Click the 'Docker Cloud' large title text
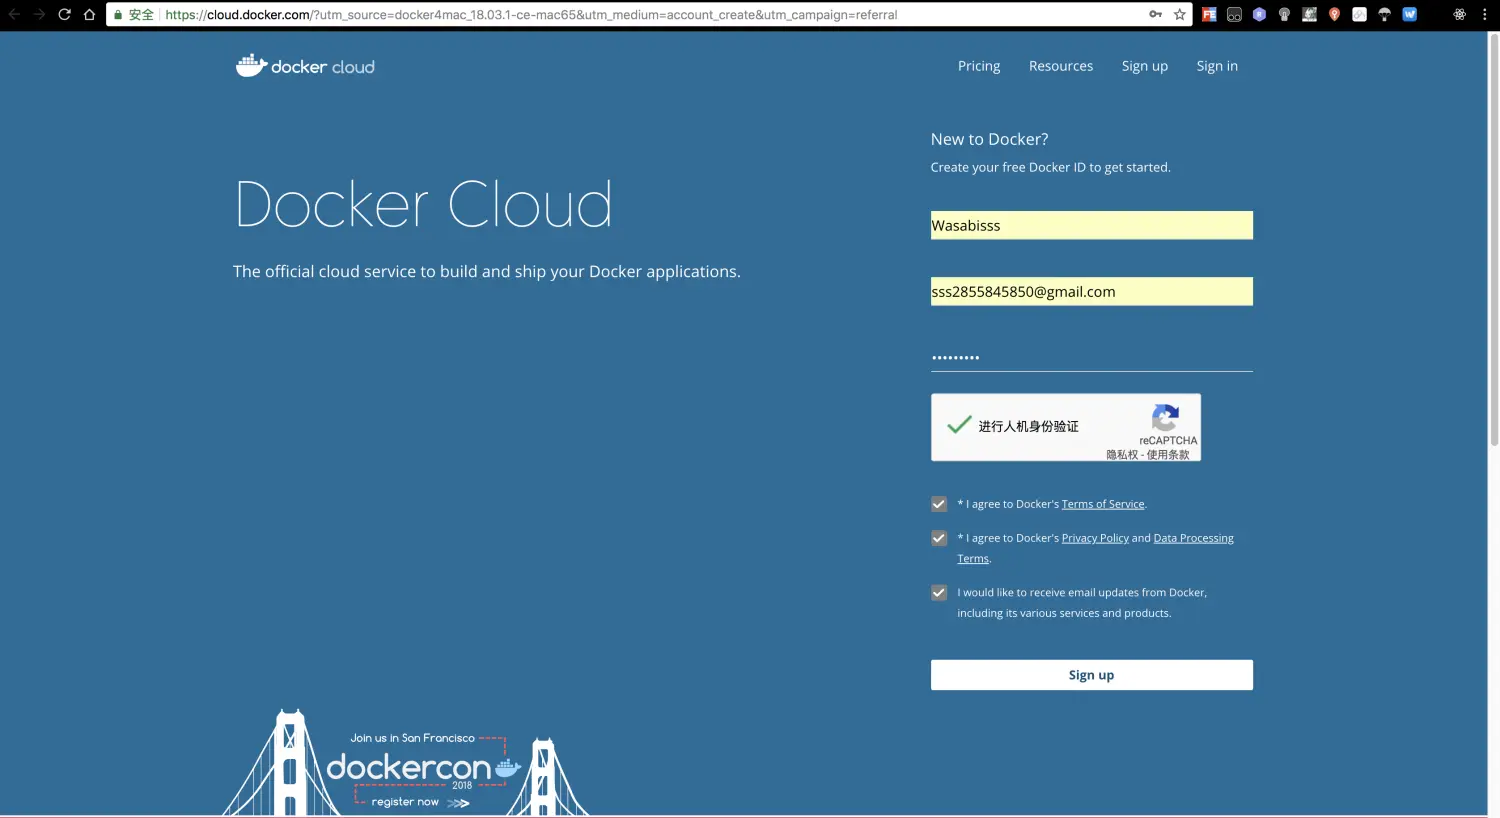 [x=424, y=204]
